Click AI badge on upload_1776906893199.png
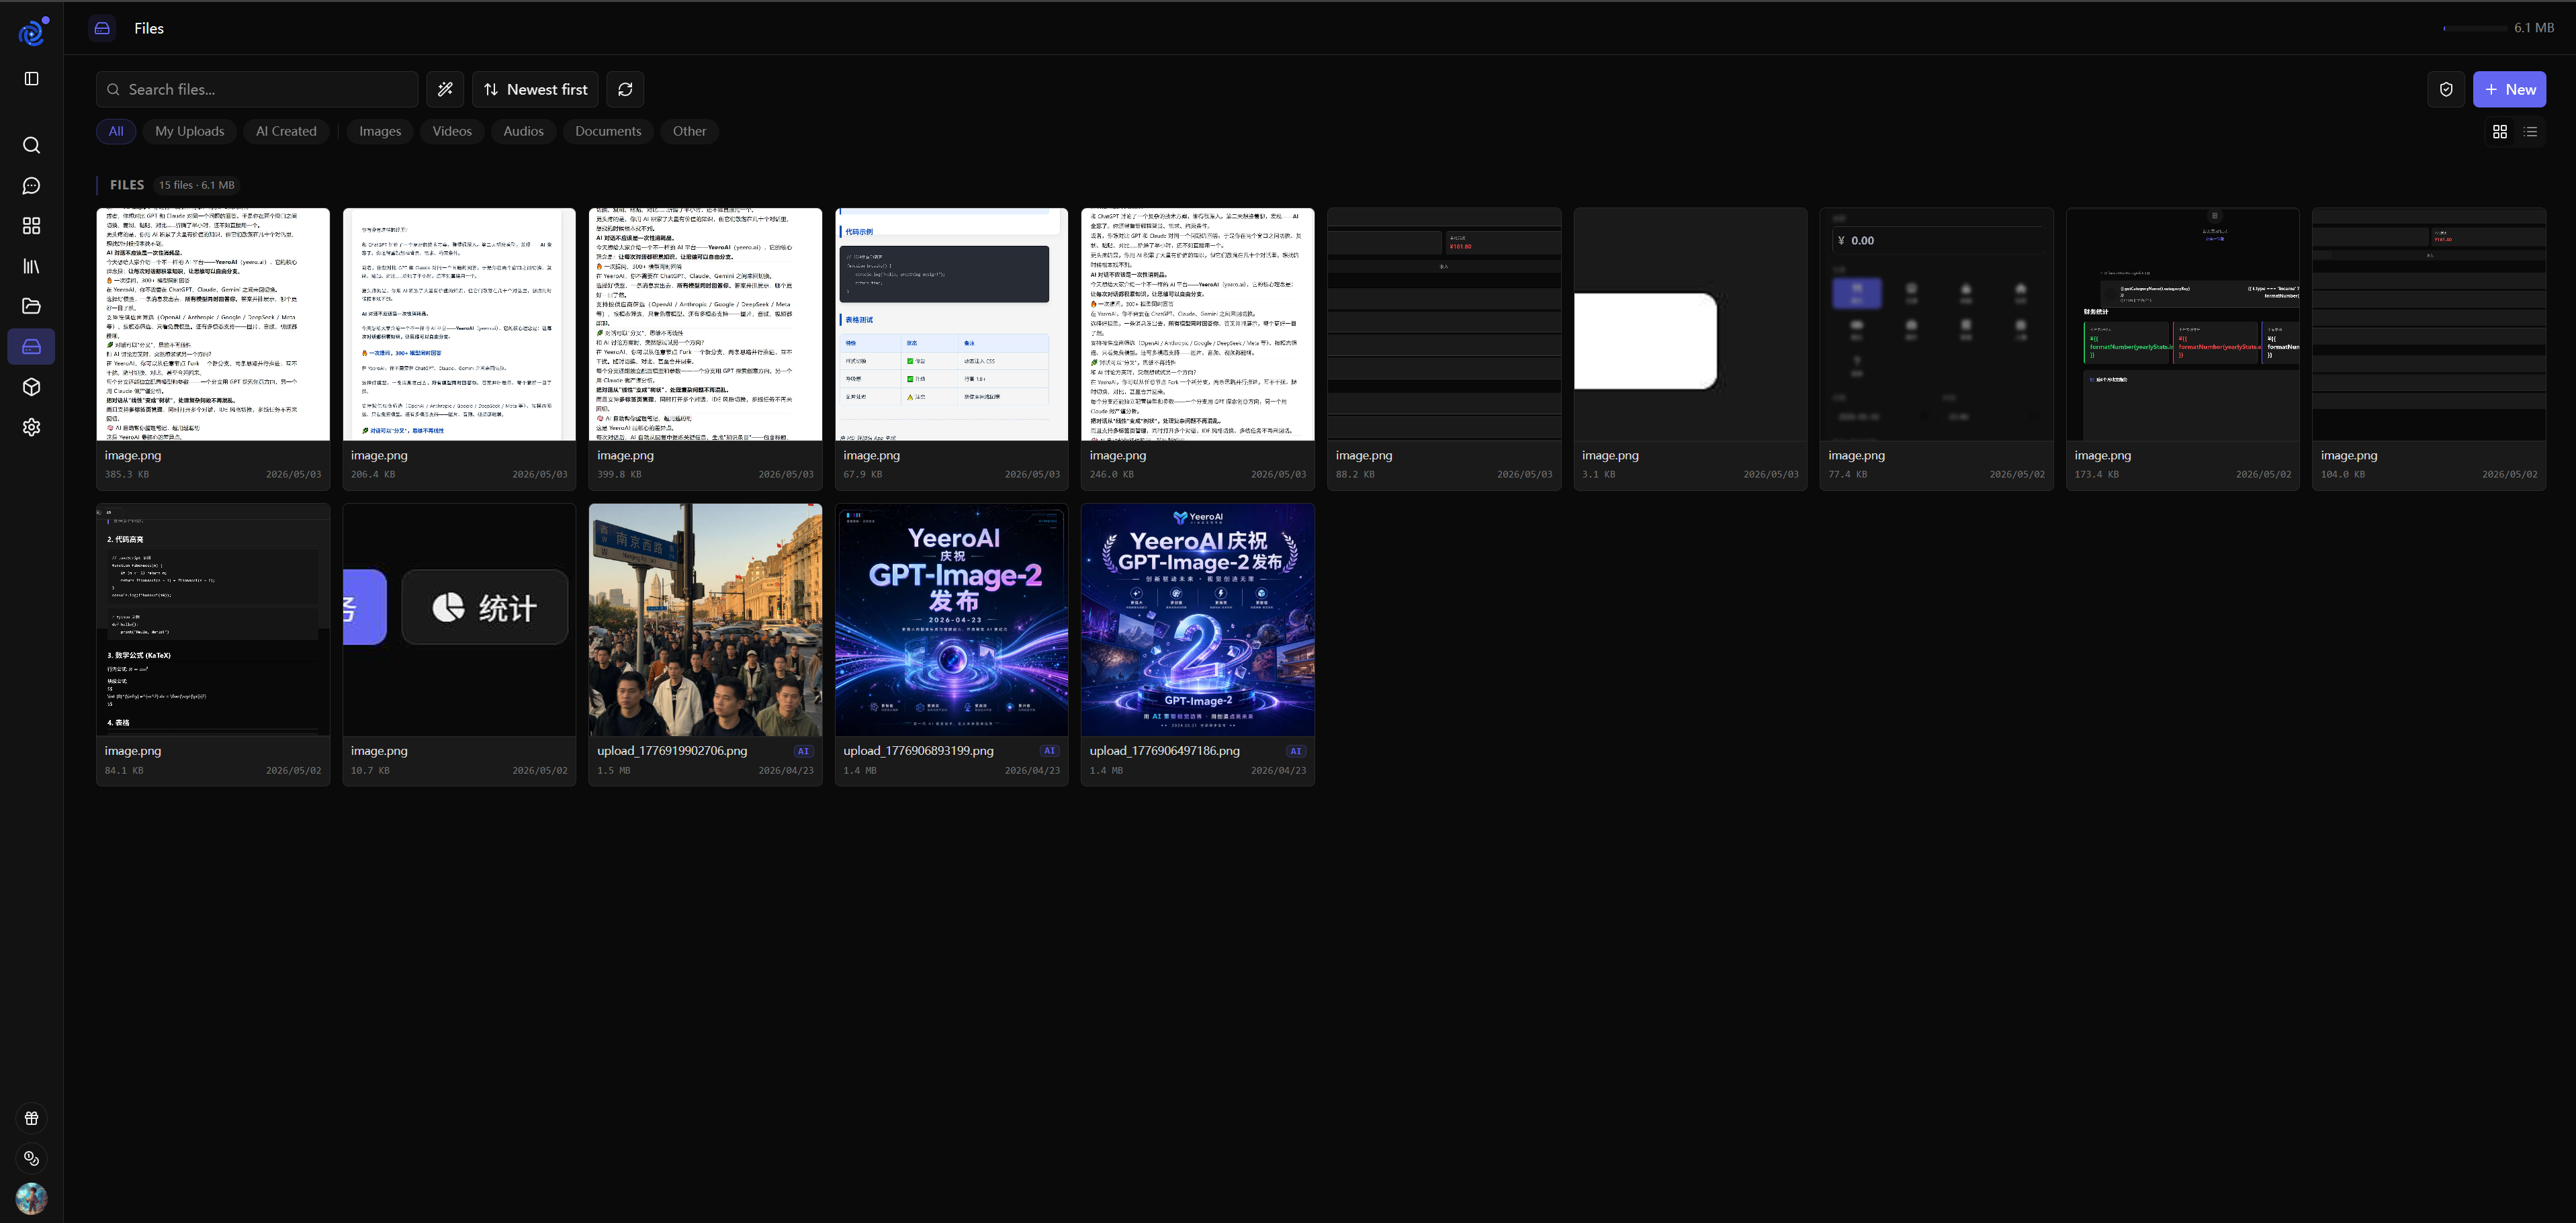Image resolution: width=2576 pixels, height=1223 pixels. tap(1049, 751)
